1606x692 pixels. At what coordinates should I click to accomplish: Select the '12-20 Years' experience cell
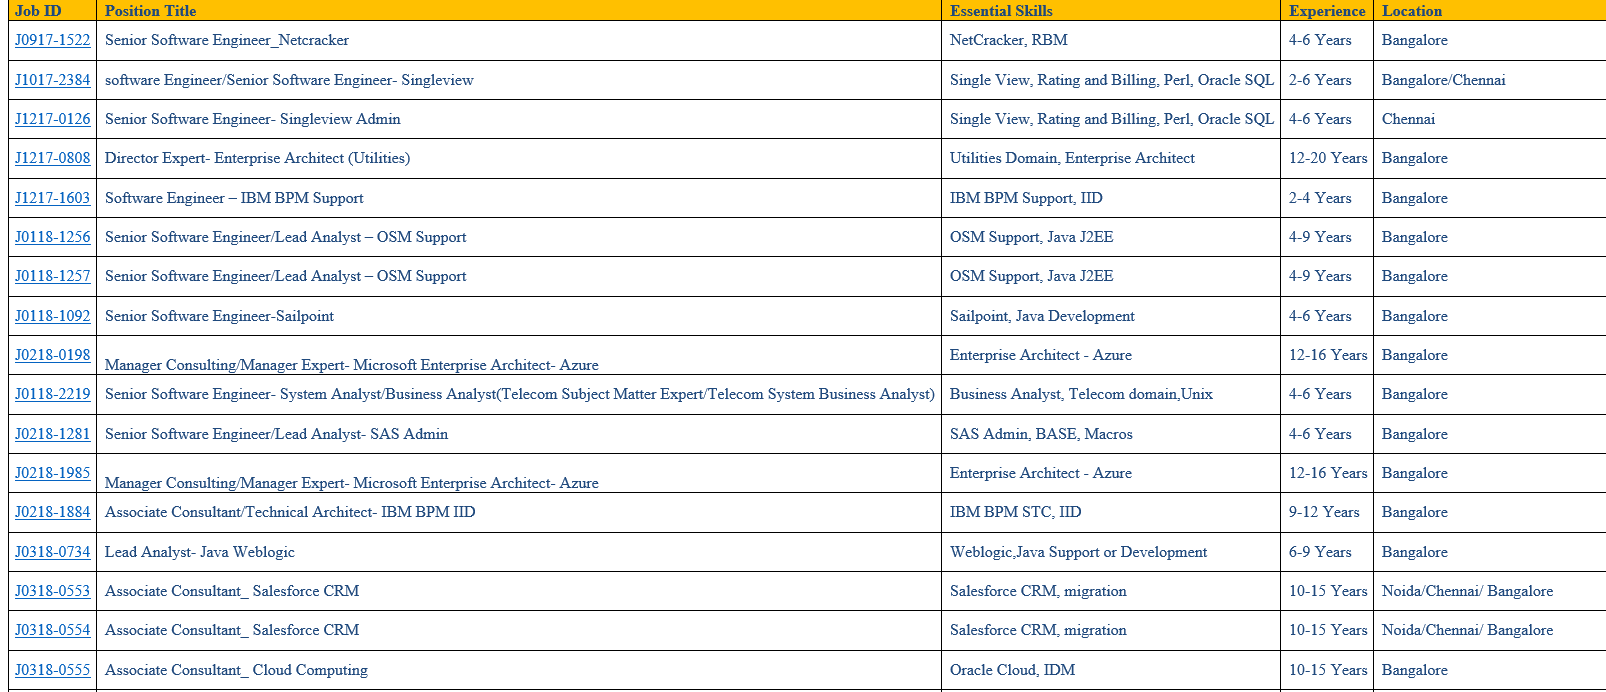pyautogui.click(x=1327, y=158)
